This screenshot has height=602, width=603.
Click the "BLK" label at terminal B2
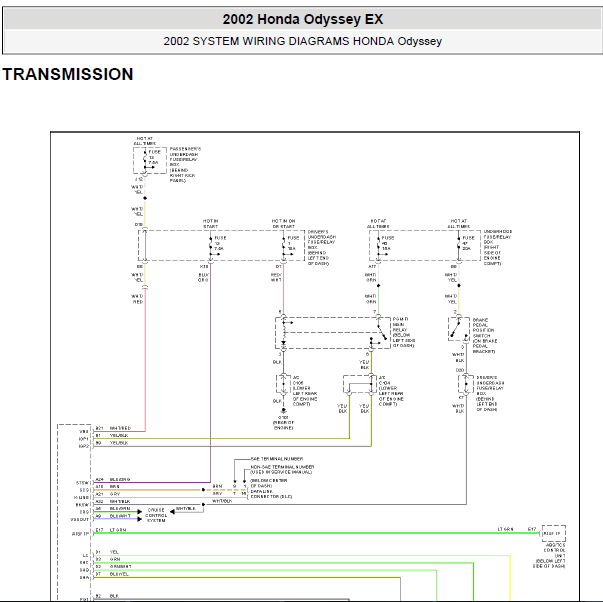point(114,596)
